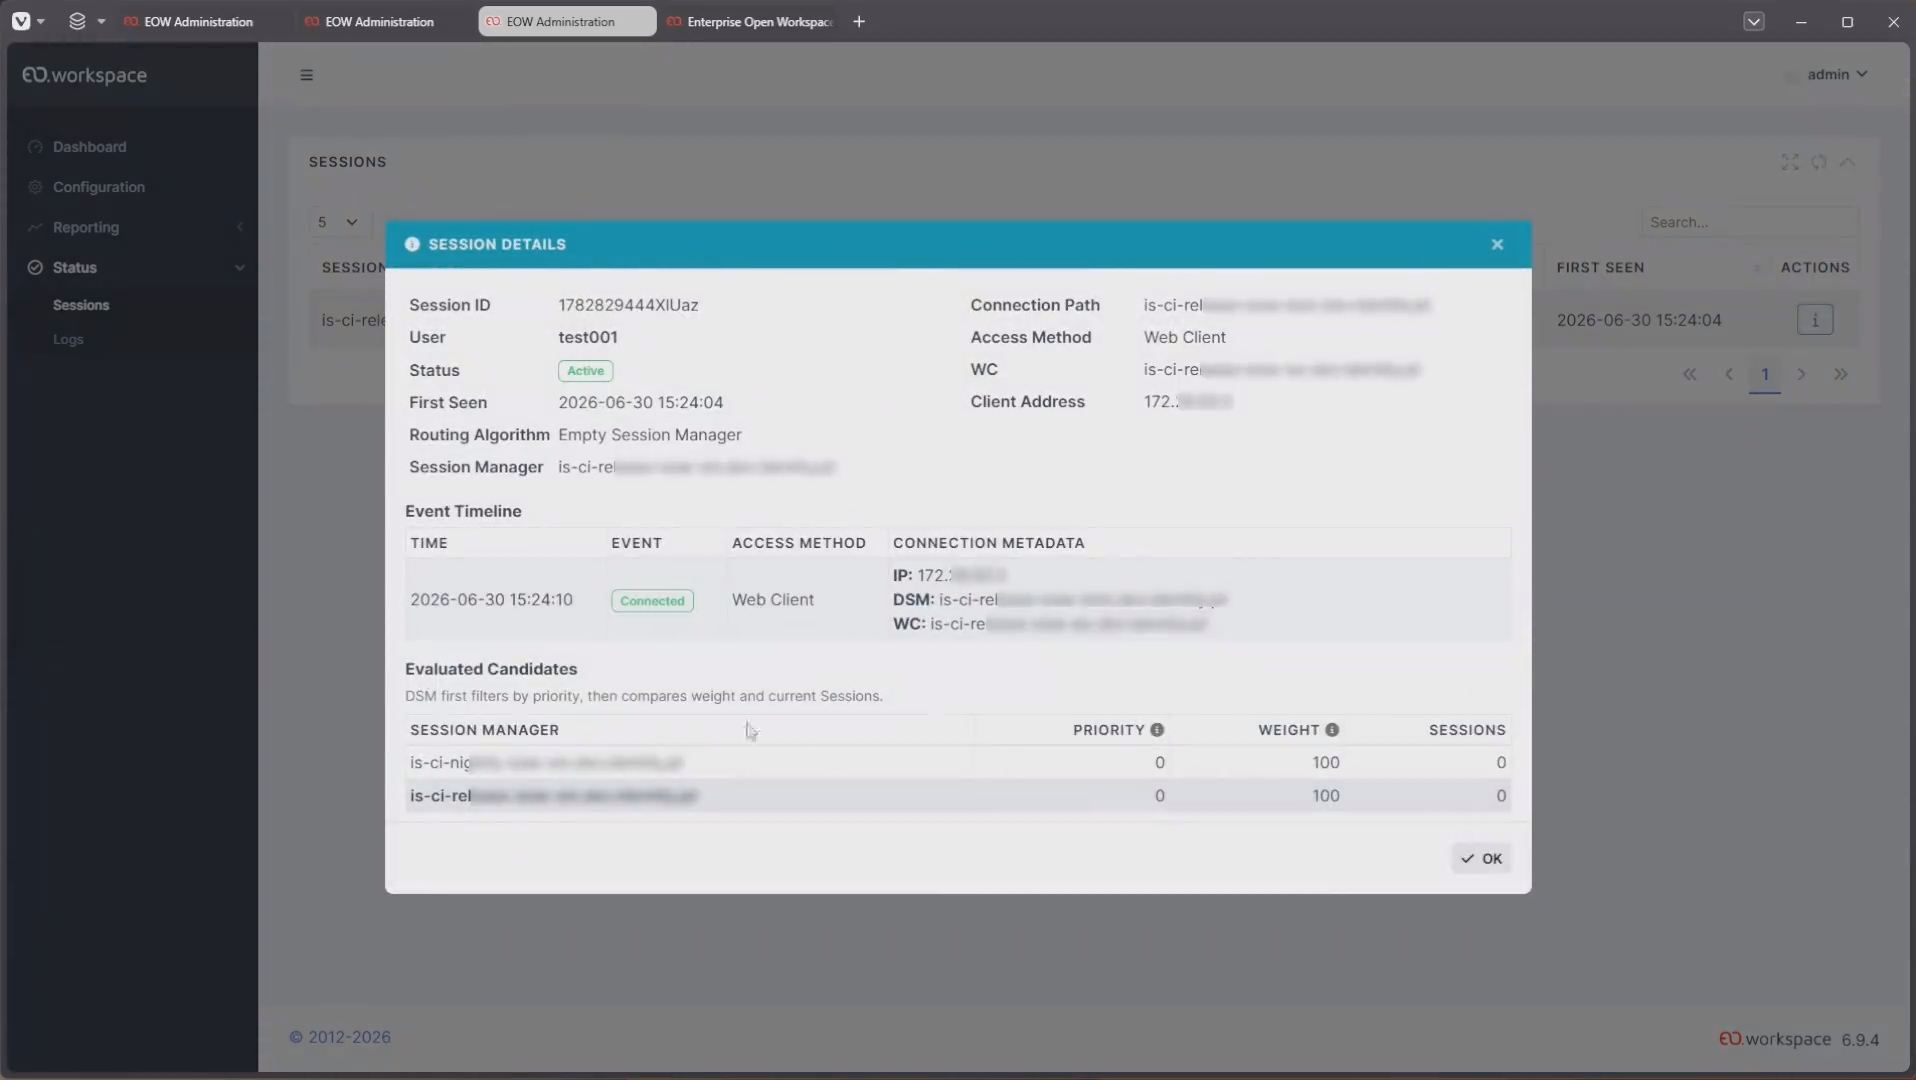Open a new browser tab
This screenshot has width=1916, height=1080.
859,21
